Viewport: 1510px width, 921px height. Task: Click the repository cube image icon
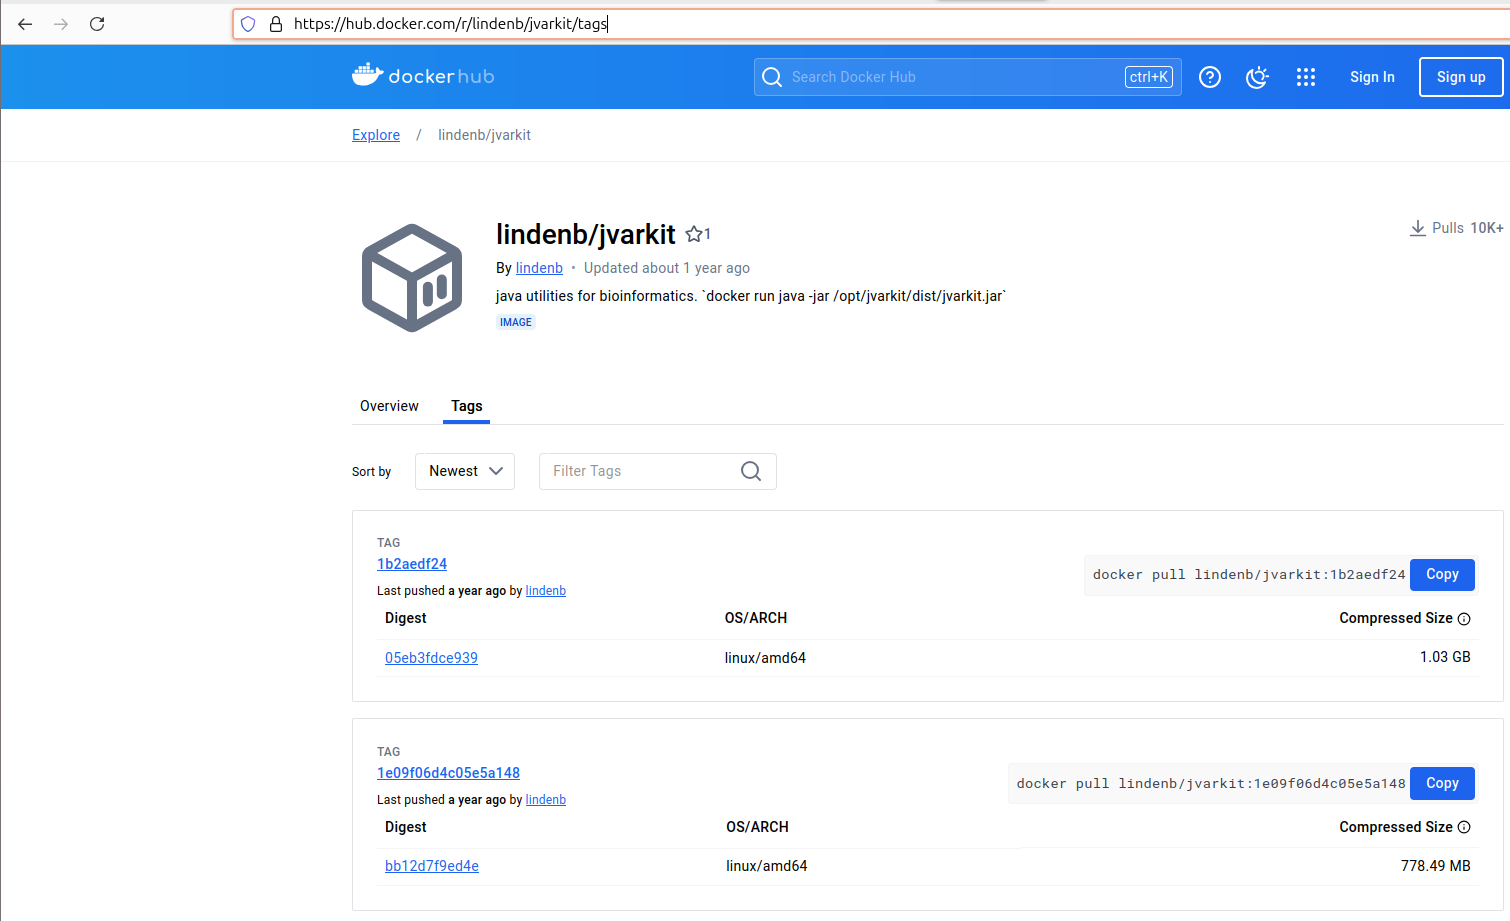tap(412, 278)
